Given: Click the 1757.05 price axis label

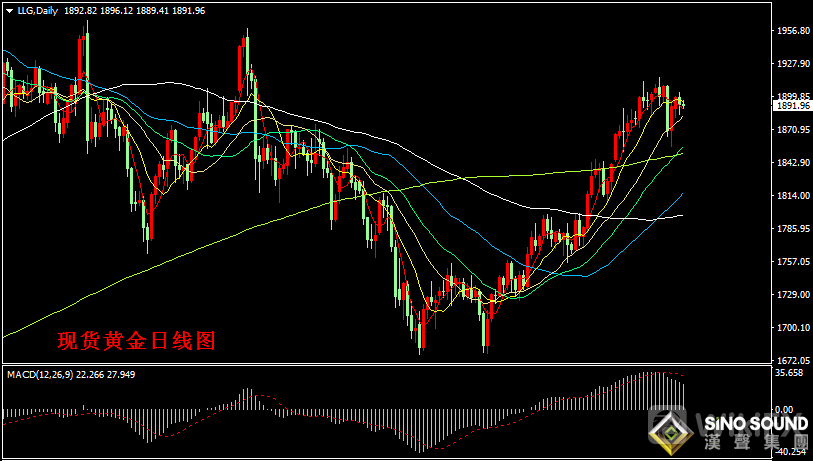Looking at the screenshot, I should pyautogui.click(x=792, y=262).
